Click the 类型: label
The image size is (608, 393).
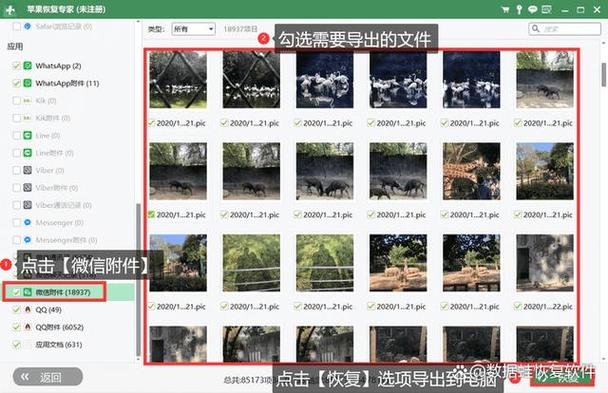[x=156, y=29]
